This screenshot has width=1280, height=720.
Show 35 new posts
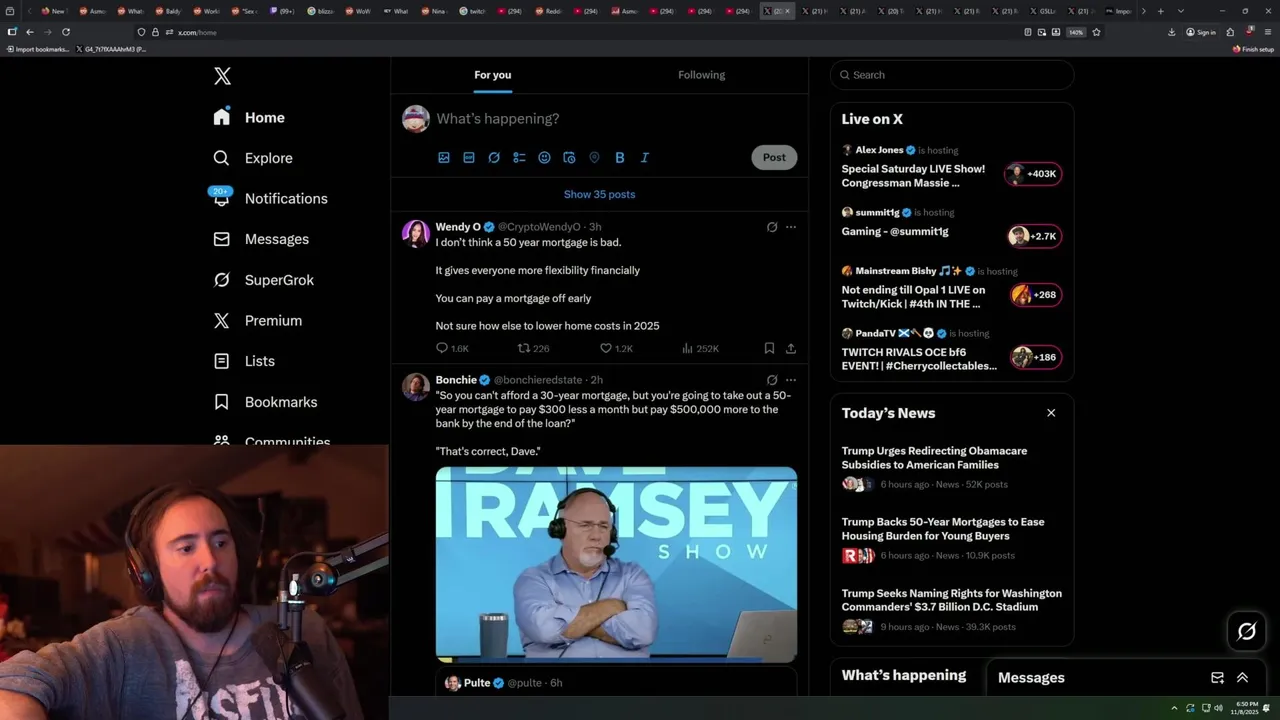(599, 194)
